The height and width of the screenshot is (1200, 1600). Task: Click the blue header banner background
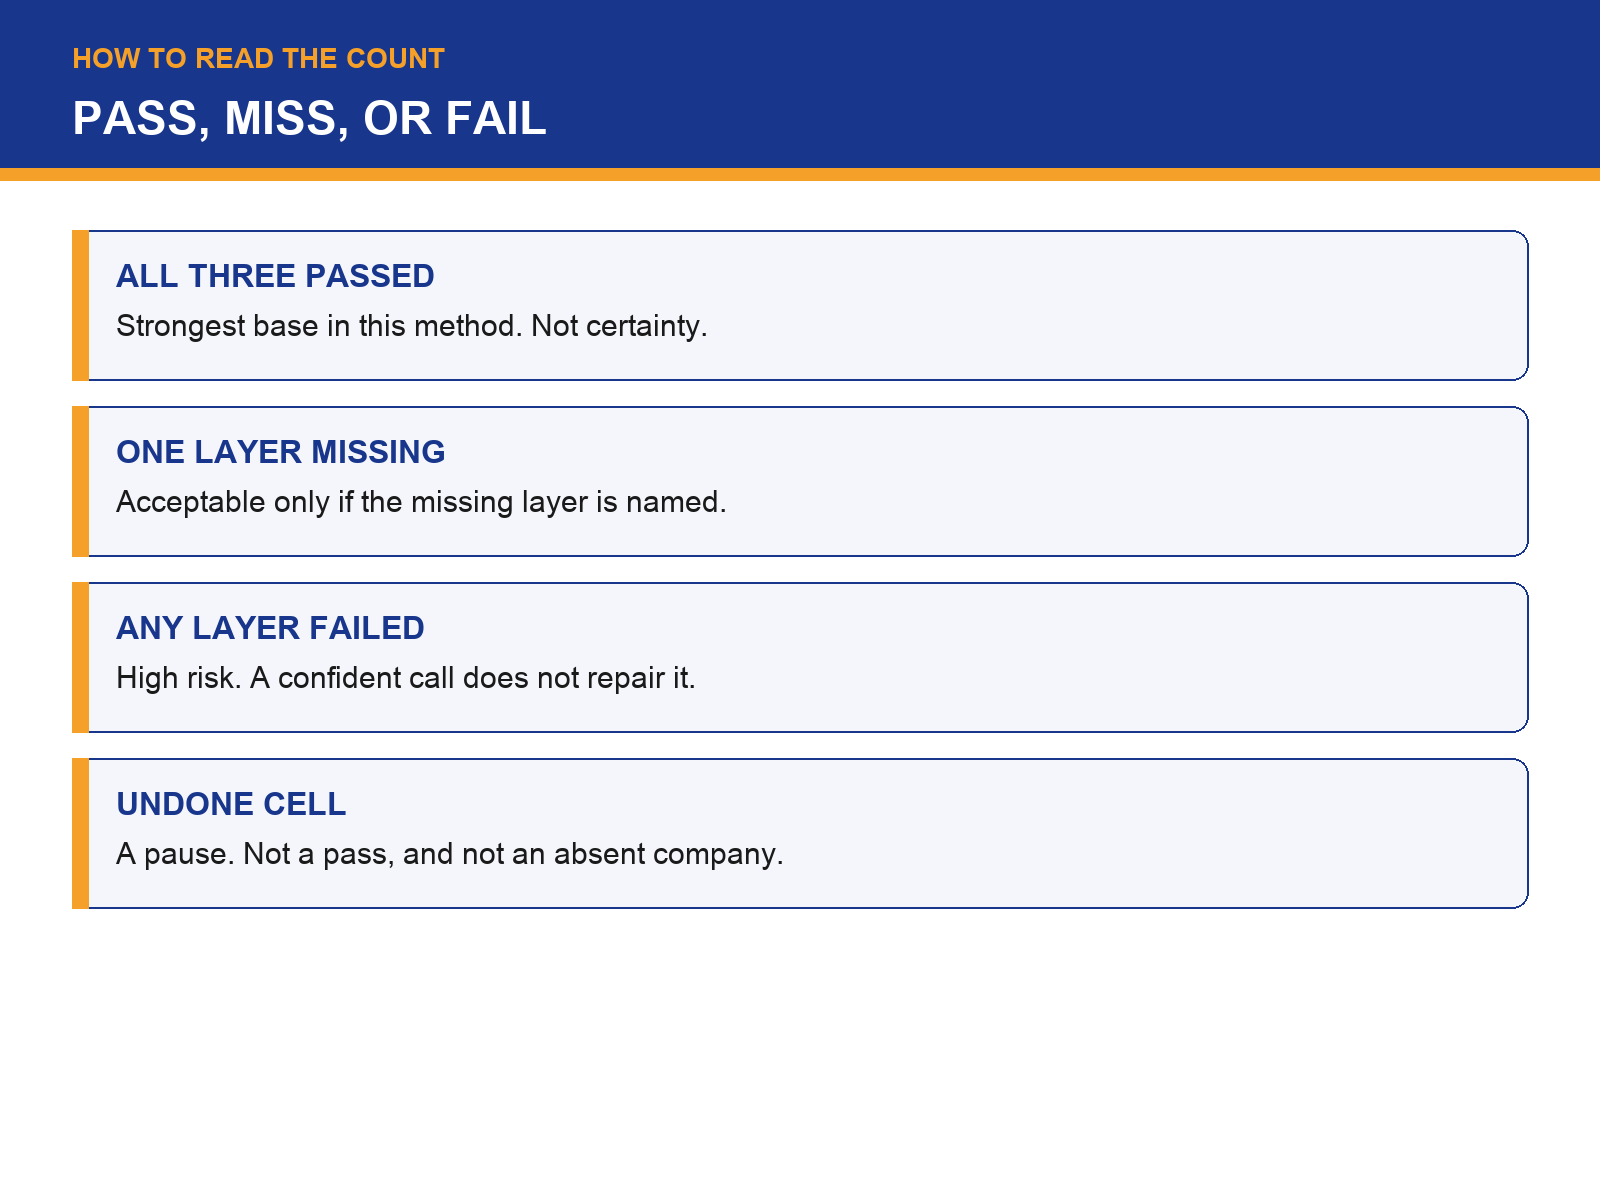1100,84
